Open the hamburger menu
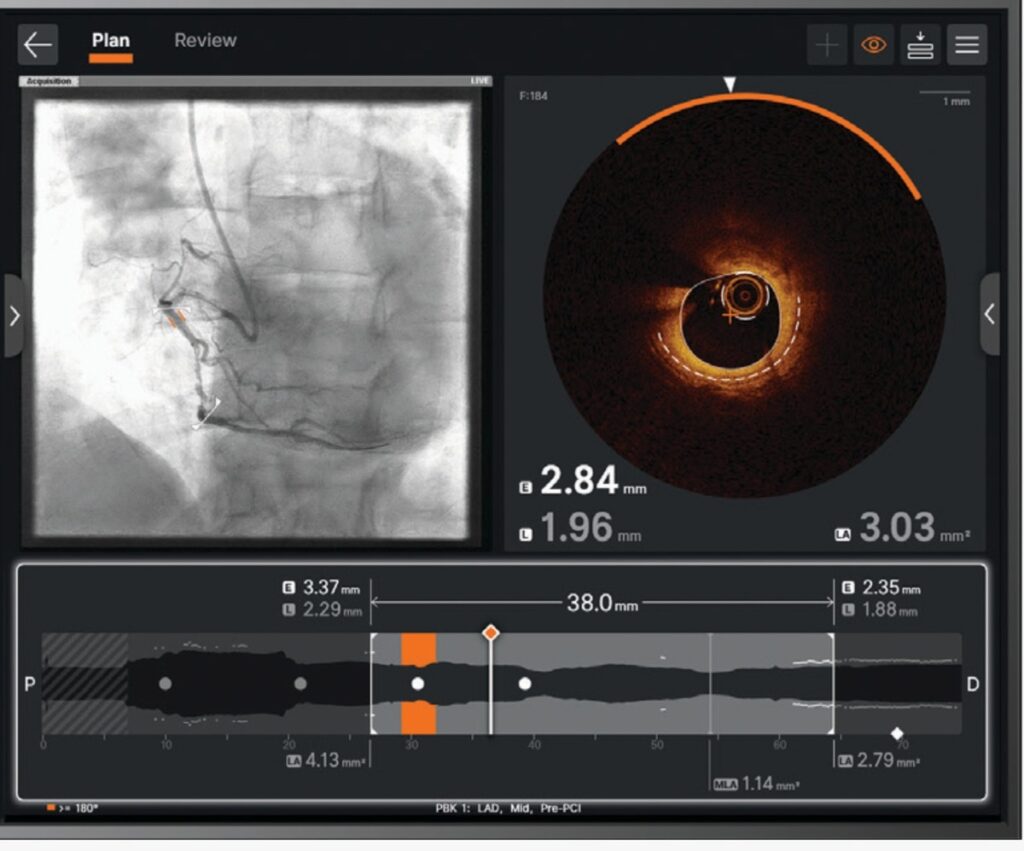The height and width of the screenshot is (851, 1024). click(967, 45)
